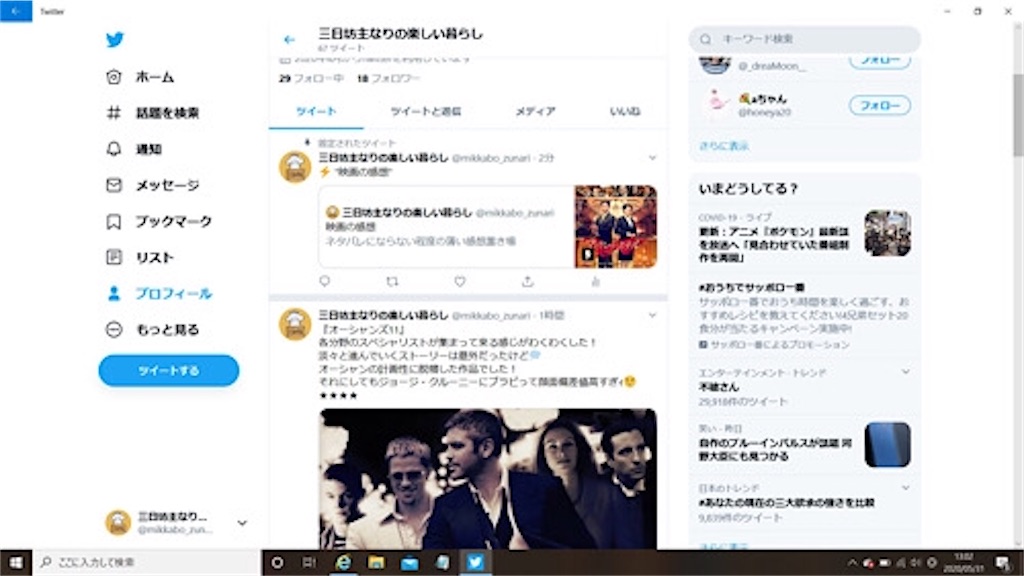Image resolution: width=1024 pixels, height=576 pixels.
Task: Switch to ツイートと返信 tab
Action: click(x=426, y=112)
